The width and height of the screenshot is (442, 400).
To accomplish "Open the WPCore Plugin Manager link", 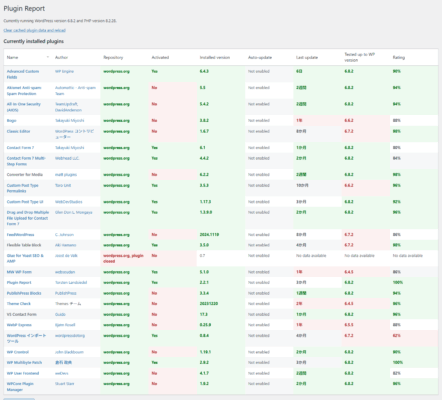I will tap(20, 387).
